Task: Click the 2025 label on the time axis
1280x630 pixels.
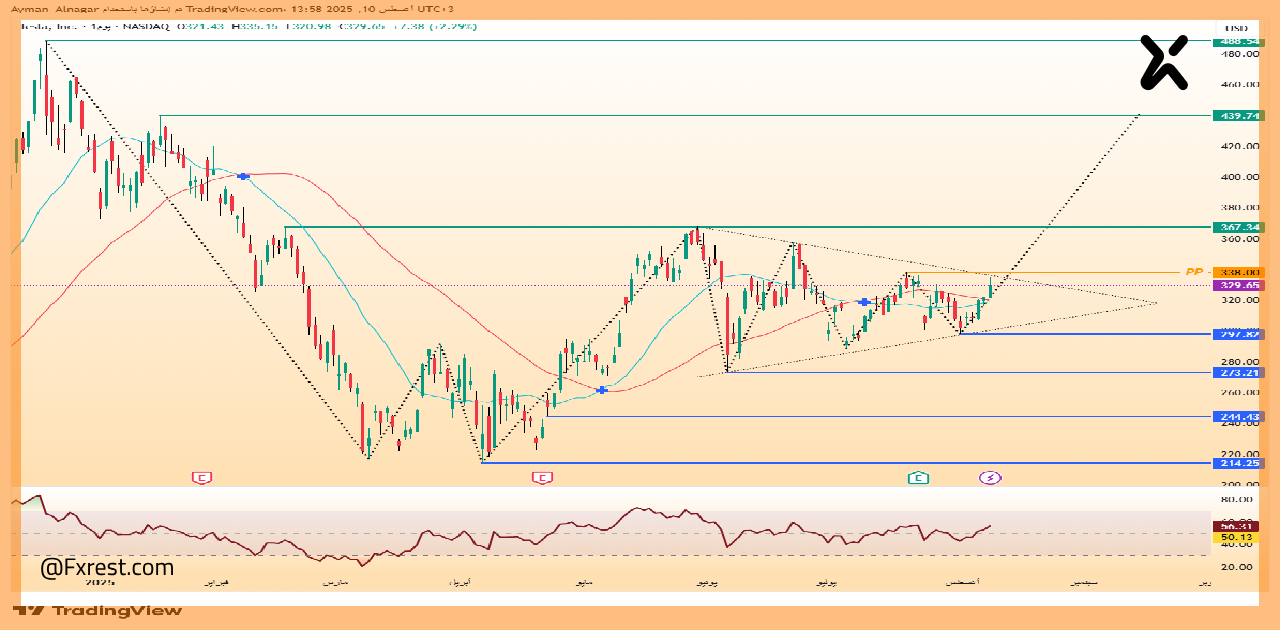Action: click(x=100, y=581)
